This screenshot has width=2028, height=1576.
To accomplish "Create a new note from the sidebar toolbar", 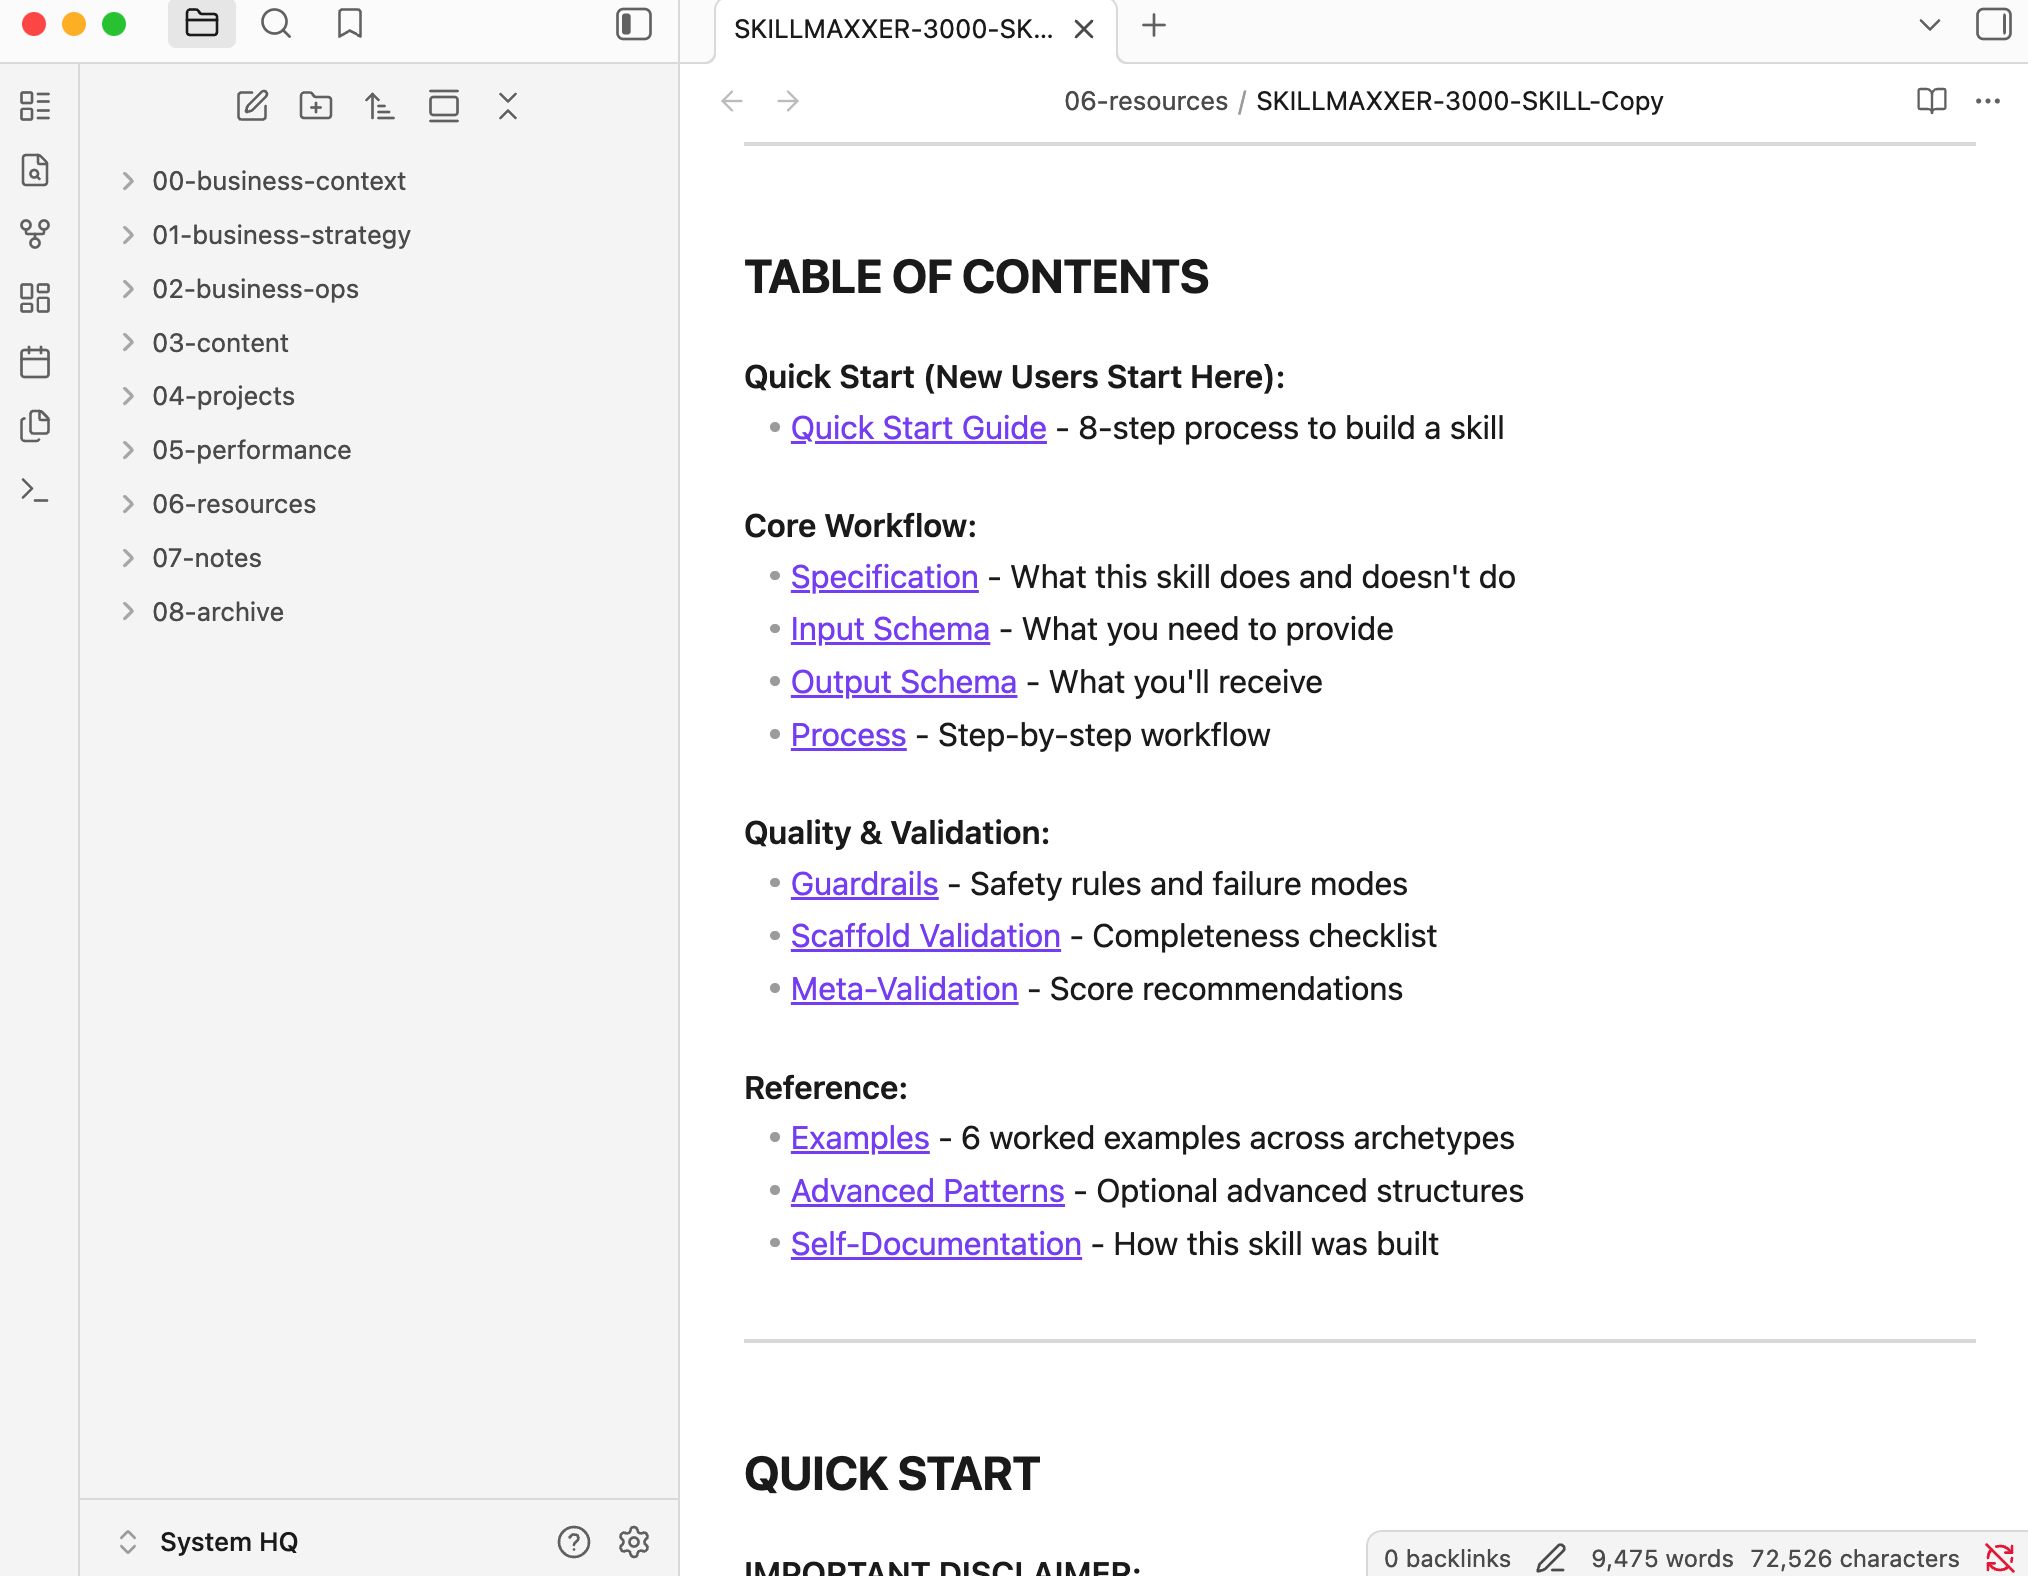I will tap(252, 105).
